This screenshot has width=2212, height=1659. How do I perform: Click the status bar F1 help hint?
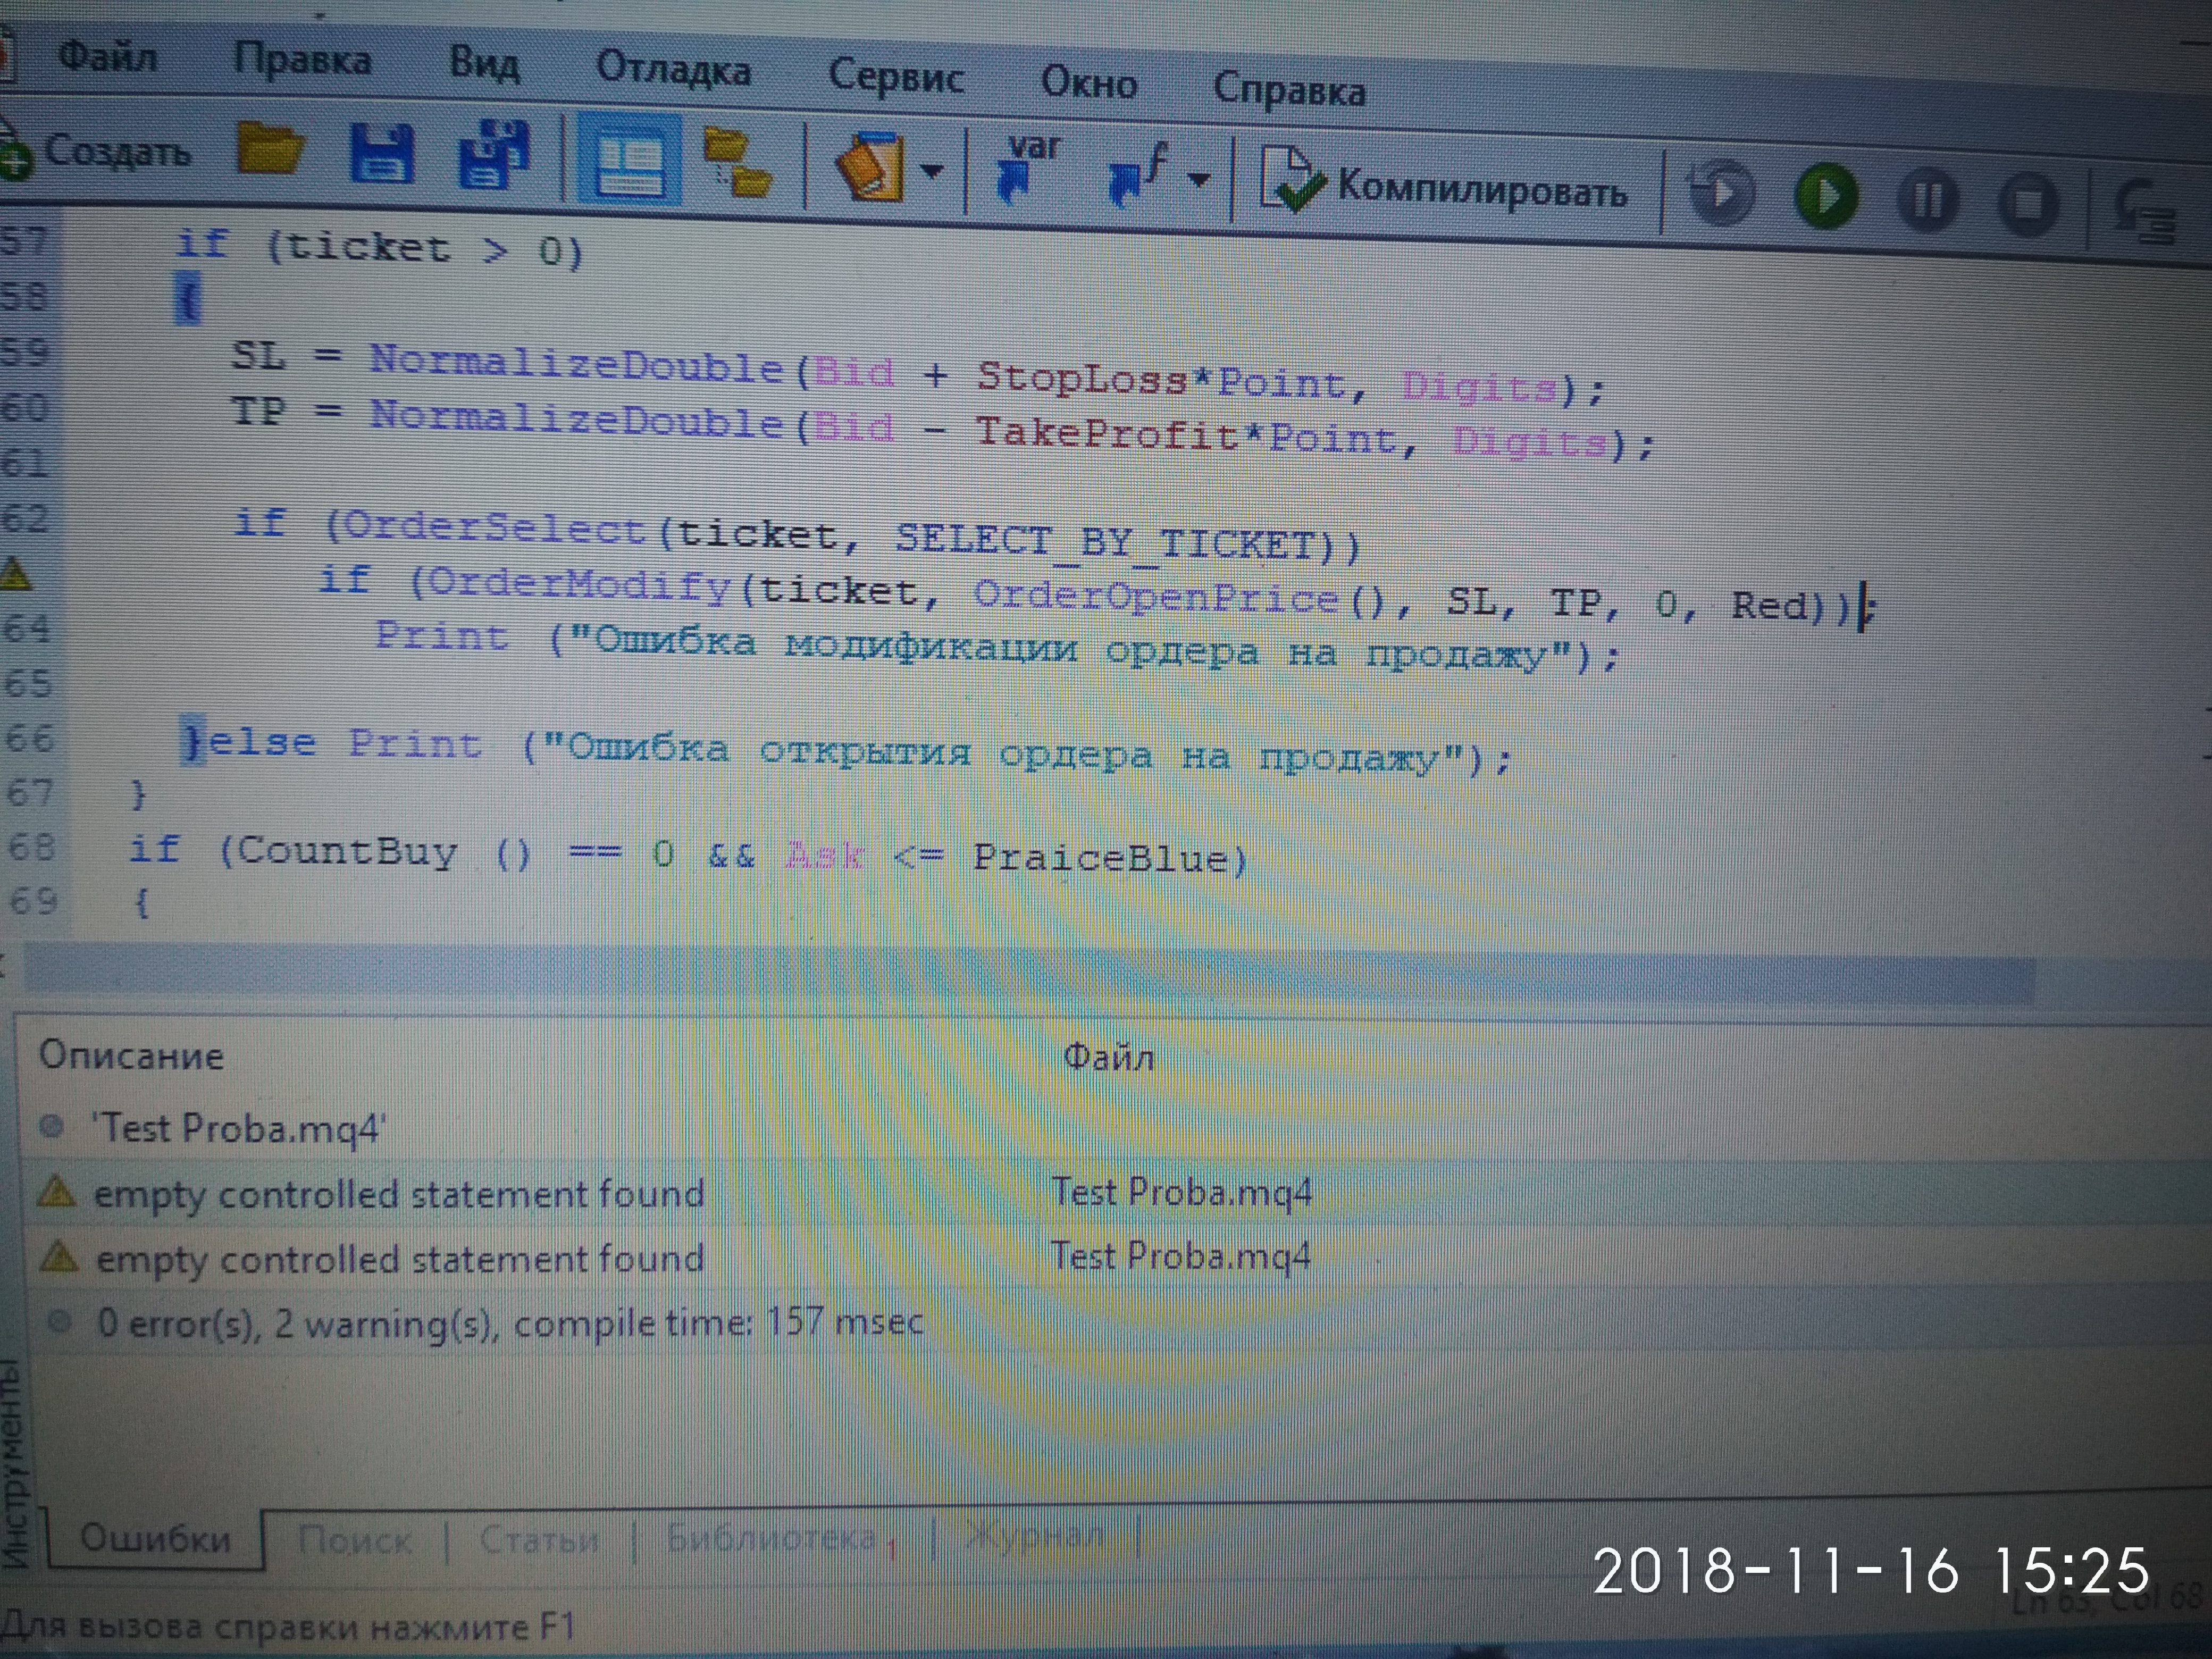tap(288, 1627)
